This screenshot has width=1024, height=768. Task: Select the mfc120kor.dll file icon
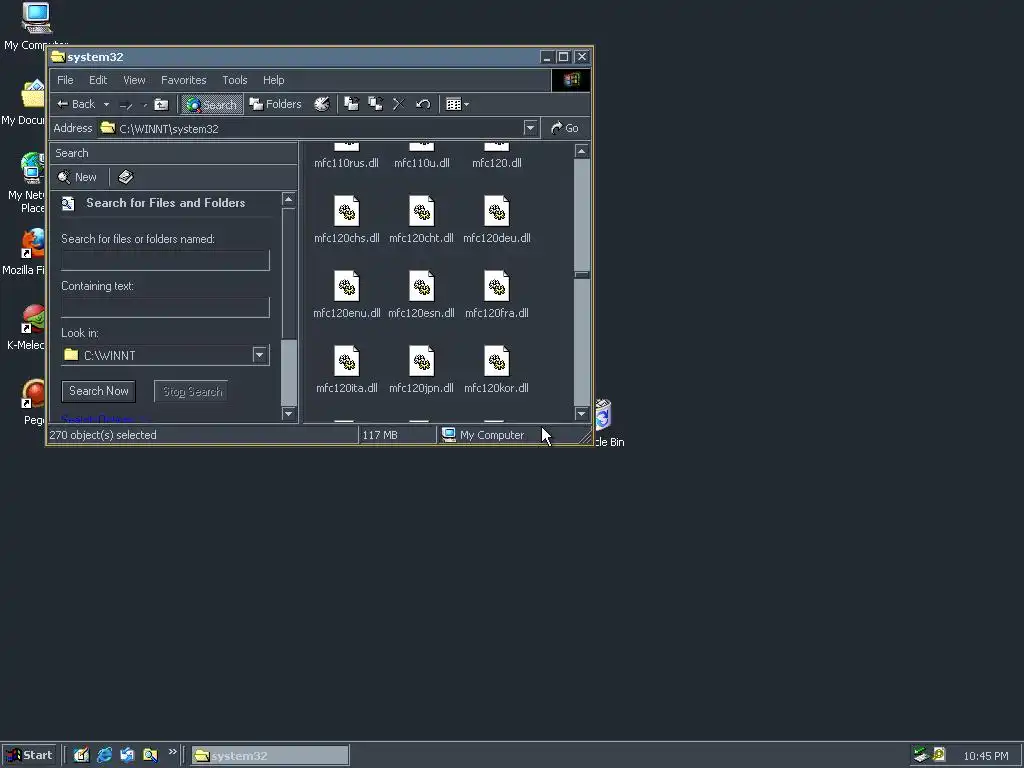point(496,361)
